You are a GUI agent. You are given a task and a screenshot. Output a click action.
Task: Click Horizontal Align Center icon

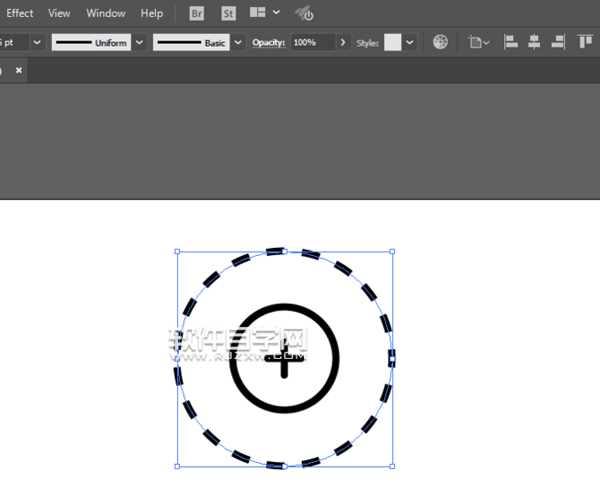(534, 43)
